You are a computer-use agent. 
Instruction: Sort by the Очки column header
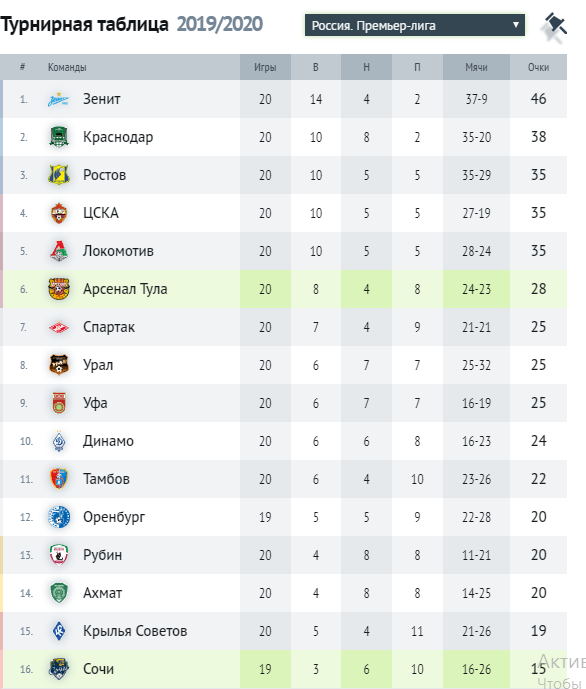click(538, 67)
